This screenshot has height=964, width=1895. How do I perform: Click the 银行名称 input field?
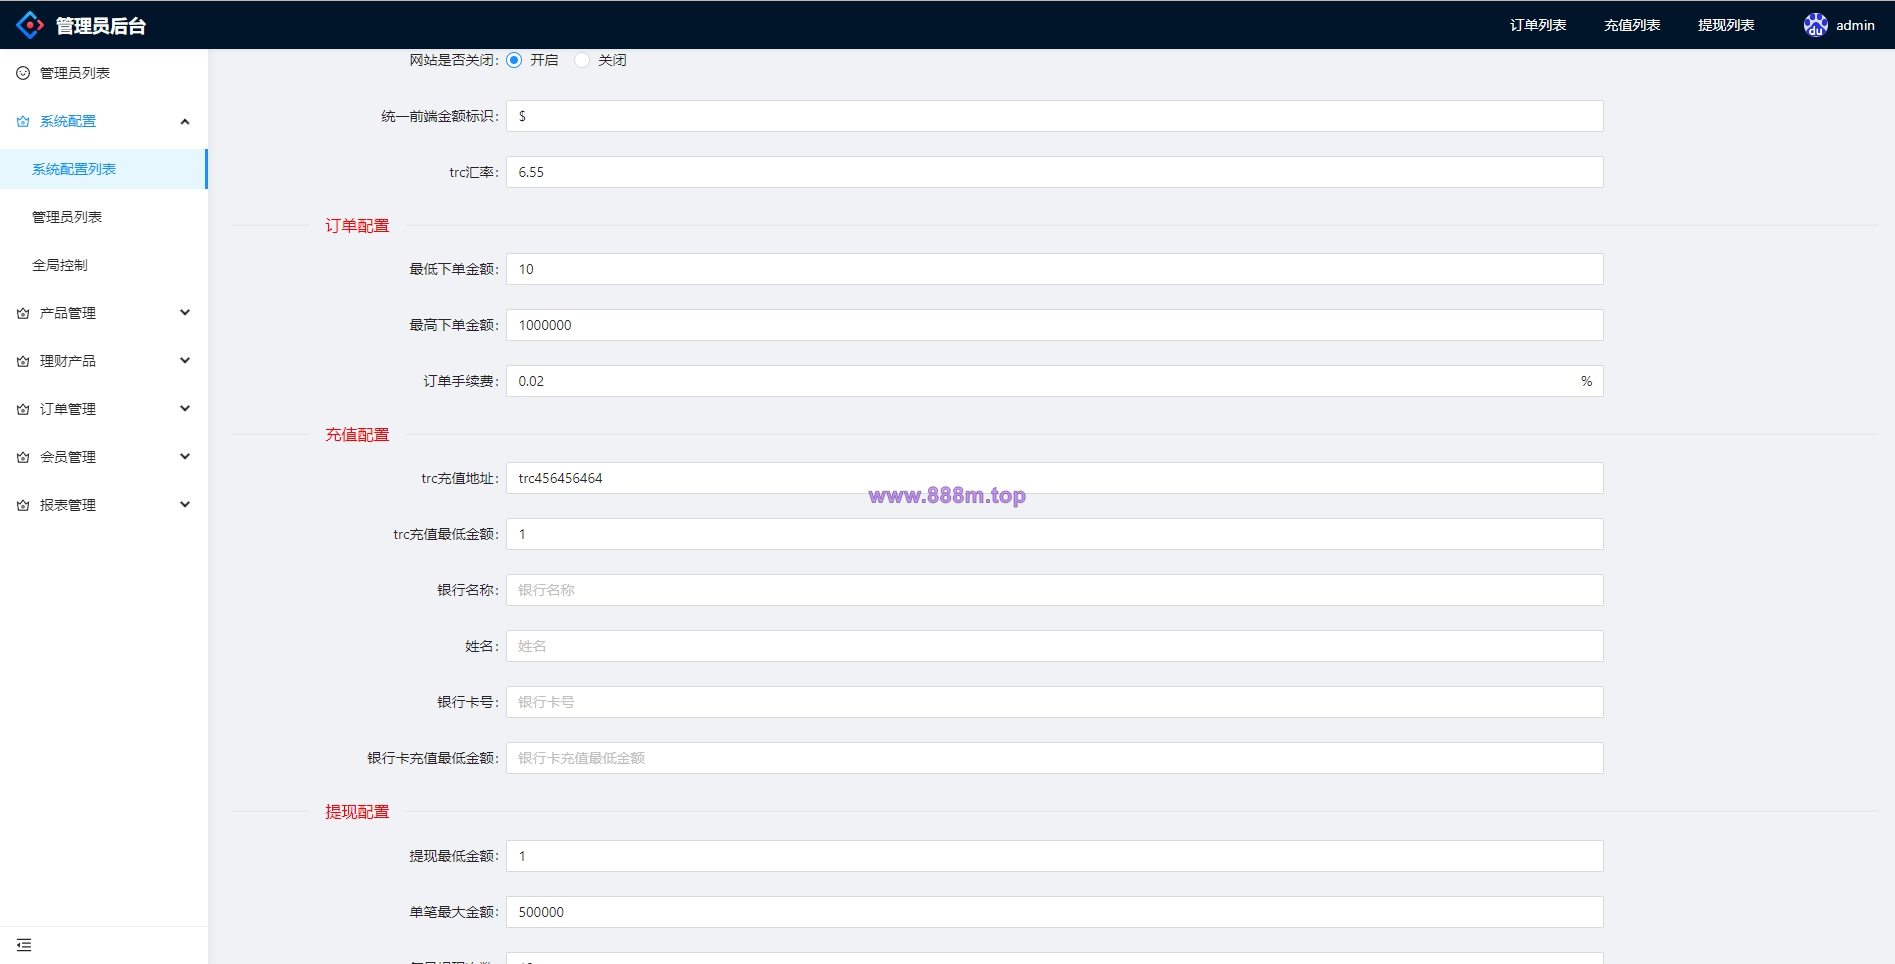(x=1054, y=590)
